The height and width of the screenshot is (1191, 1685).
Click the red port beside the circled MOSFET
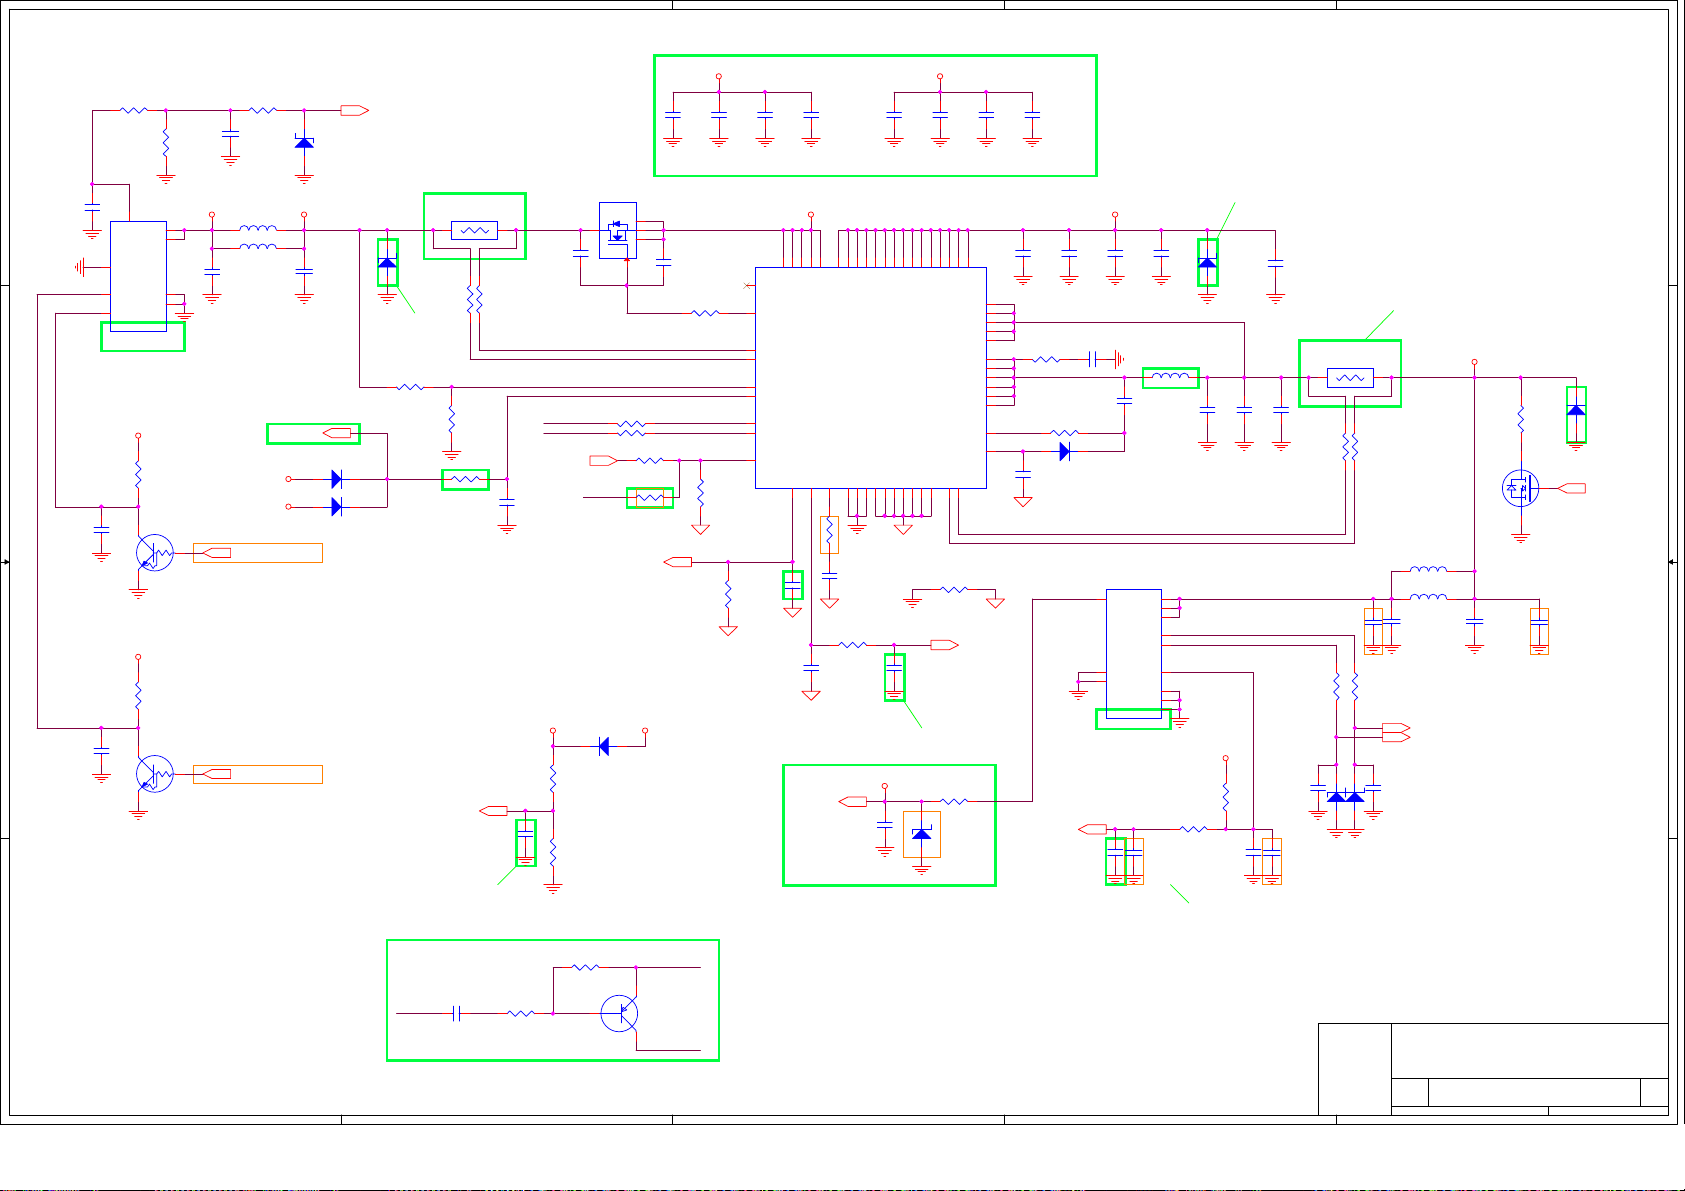pos(1572,489)
